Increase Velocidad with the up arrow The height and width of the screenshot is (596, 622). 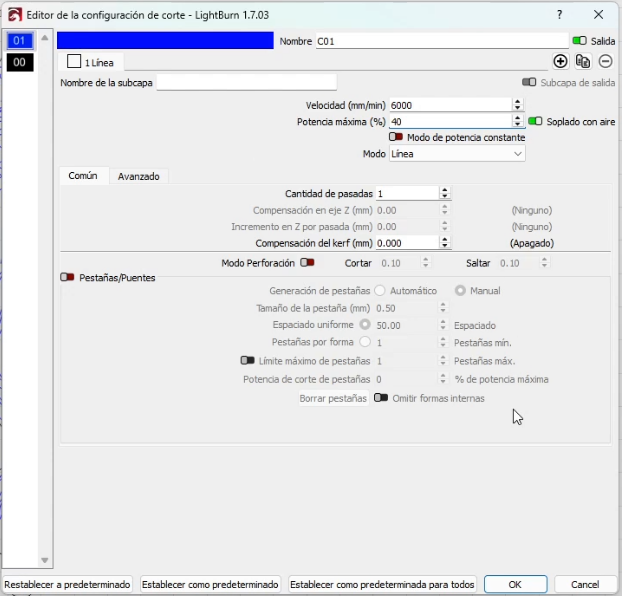point(517,101)
